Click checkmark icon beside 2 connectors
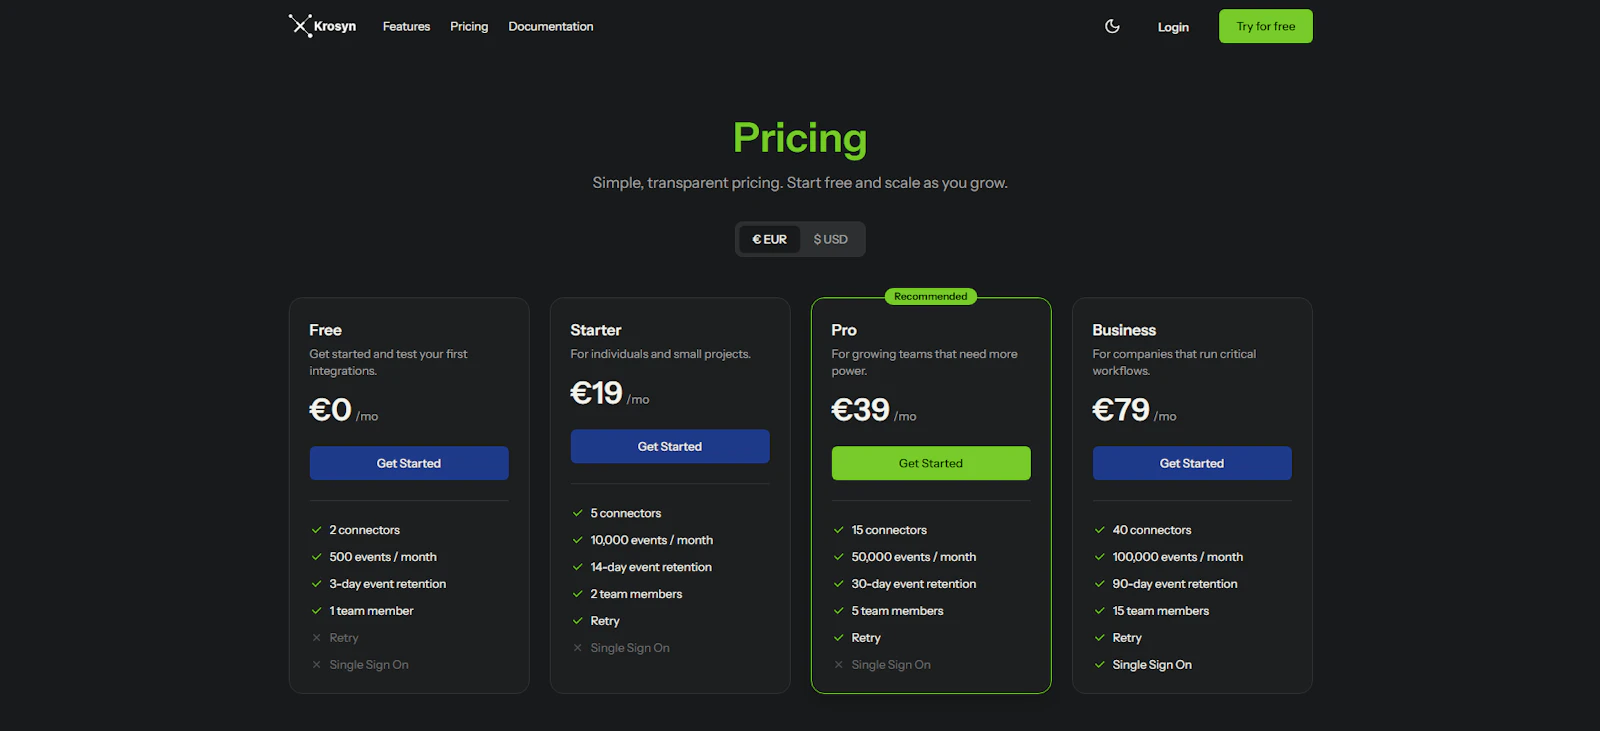This screenshot has width=1600, height=731. point(317,530)
